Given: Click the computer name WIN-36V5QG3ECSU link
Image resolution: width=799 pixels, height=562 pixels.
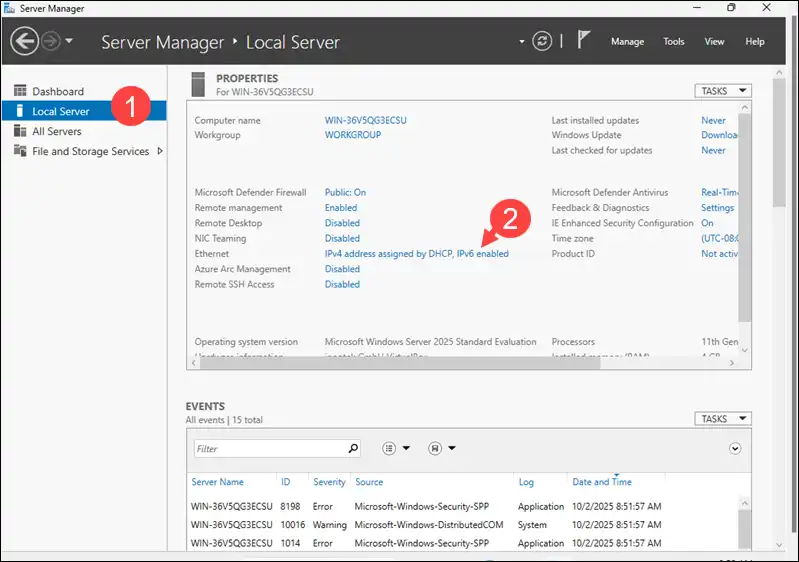Looking at the screenshot, I should (x=365, y=120).
